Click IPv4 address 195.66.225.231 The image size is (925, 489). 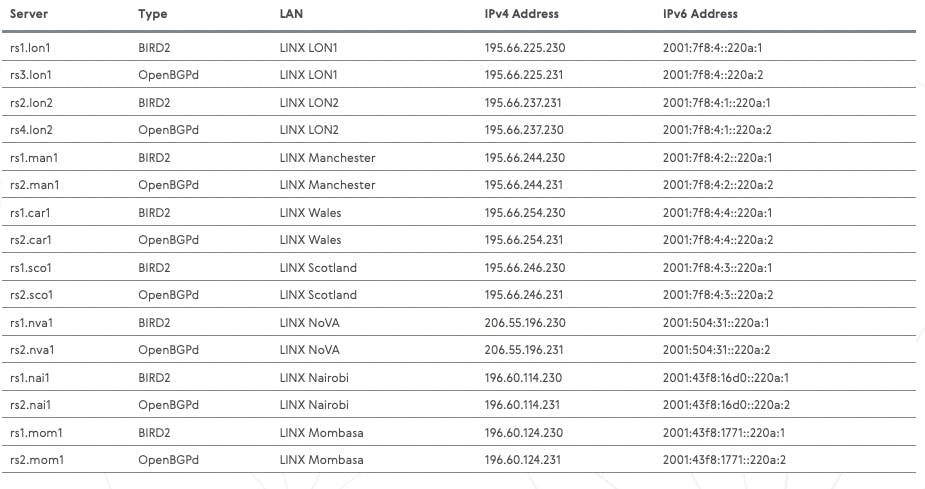[x=525, y=75]
